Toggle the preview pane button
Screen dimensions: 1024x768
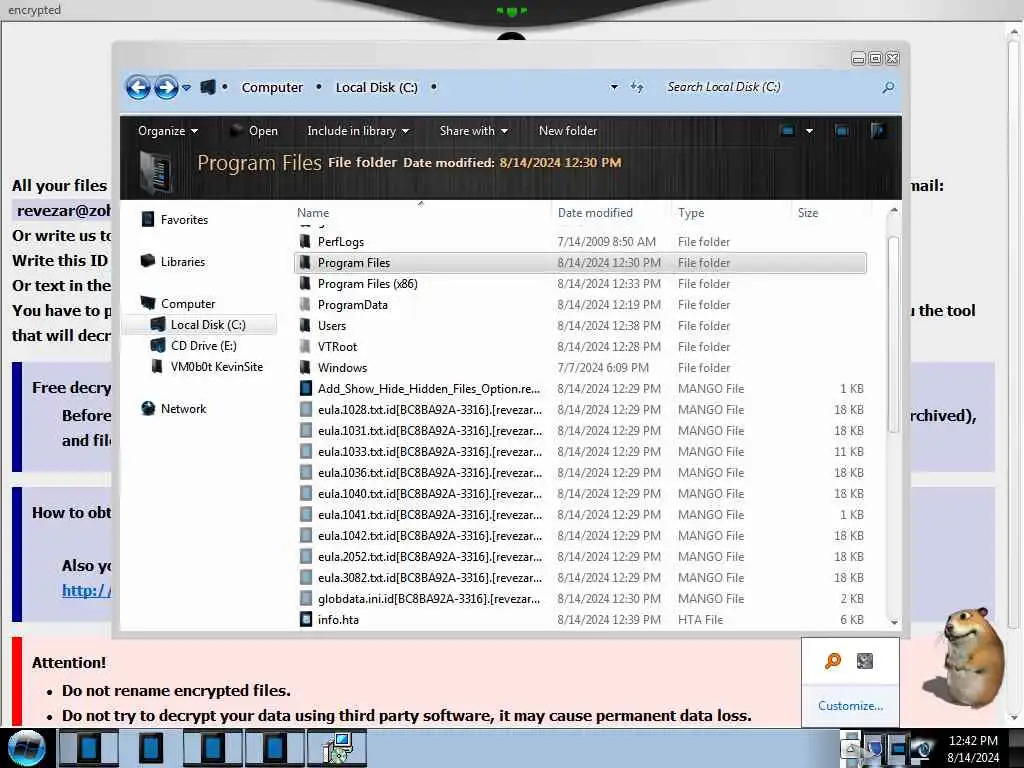coord(842,131)
